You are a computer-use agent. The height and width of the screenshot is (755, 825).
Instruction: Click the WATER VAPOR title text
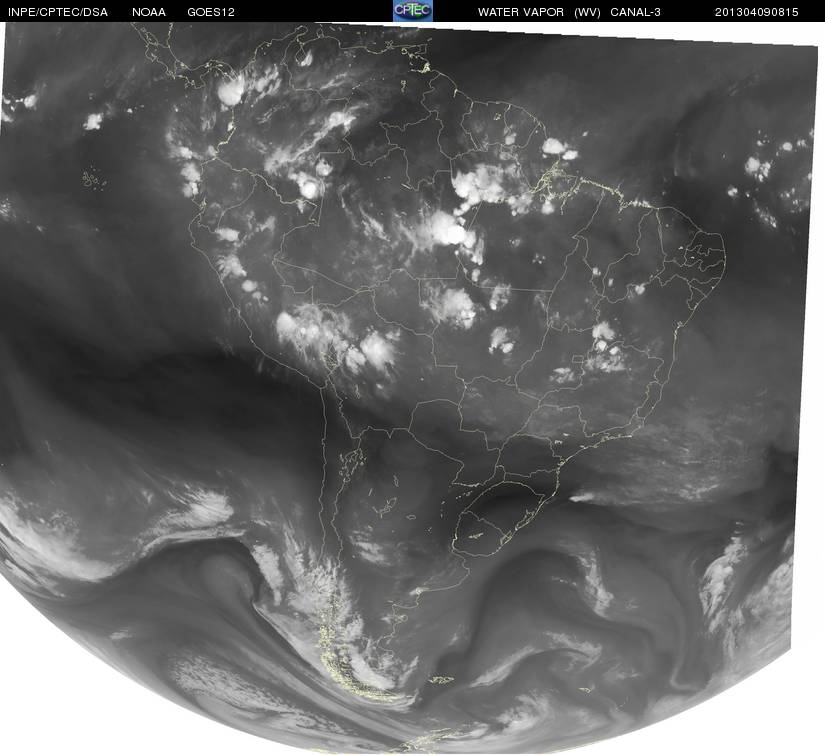(521, 12)
